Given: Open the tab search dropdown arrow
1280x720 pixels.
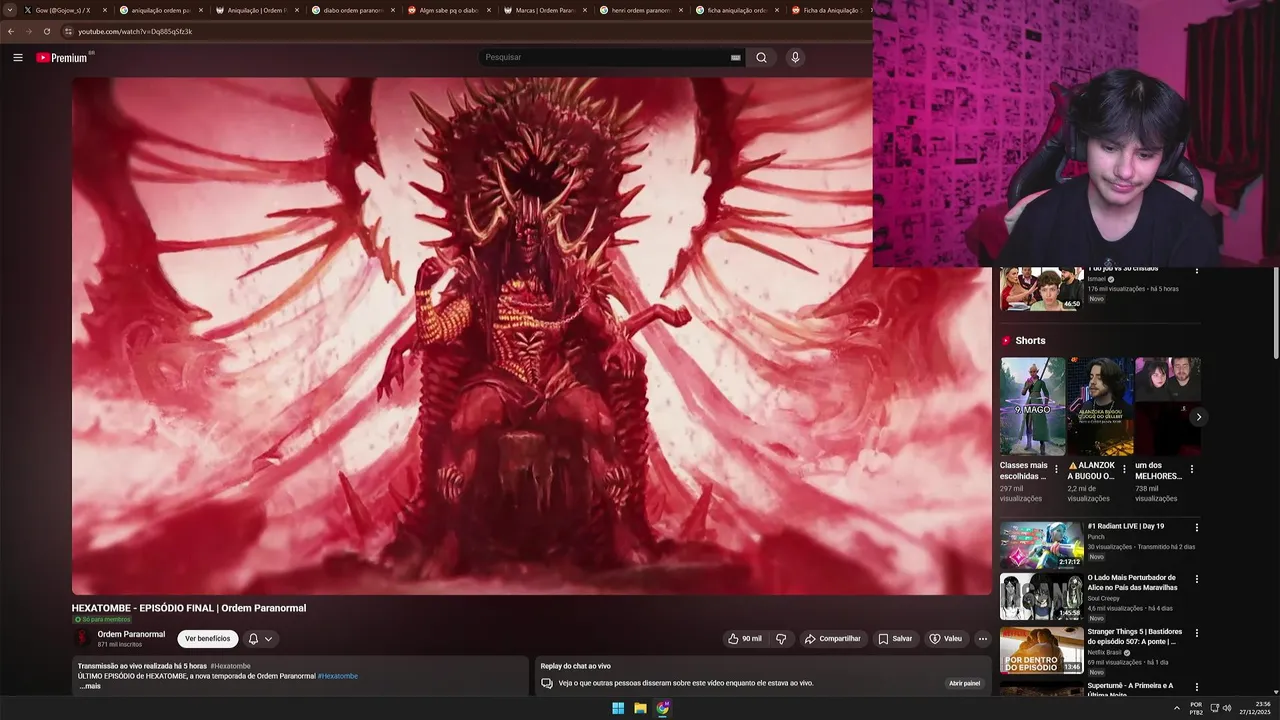Looking at the screenshot, I should [x=10, y=10].
